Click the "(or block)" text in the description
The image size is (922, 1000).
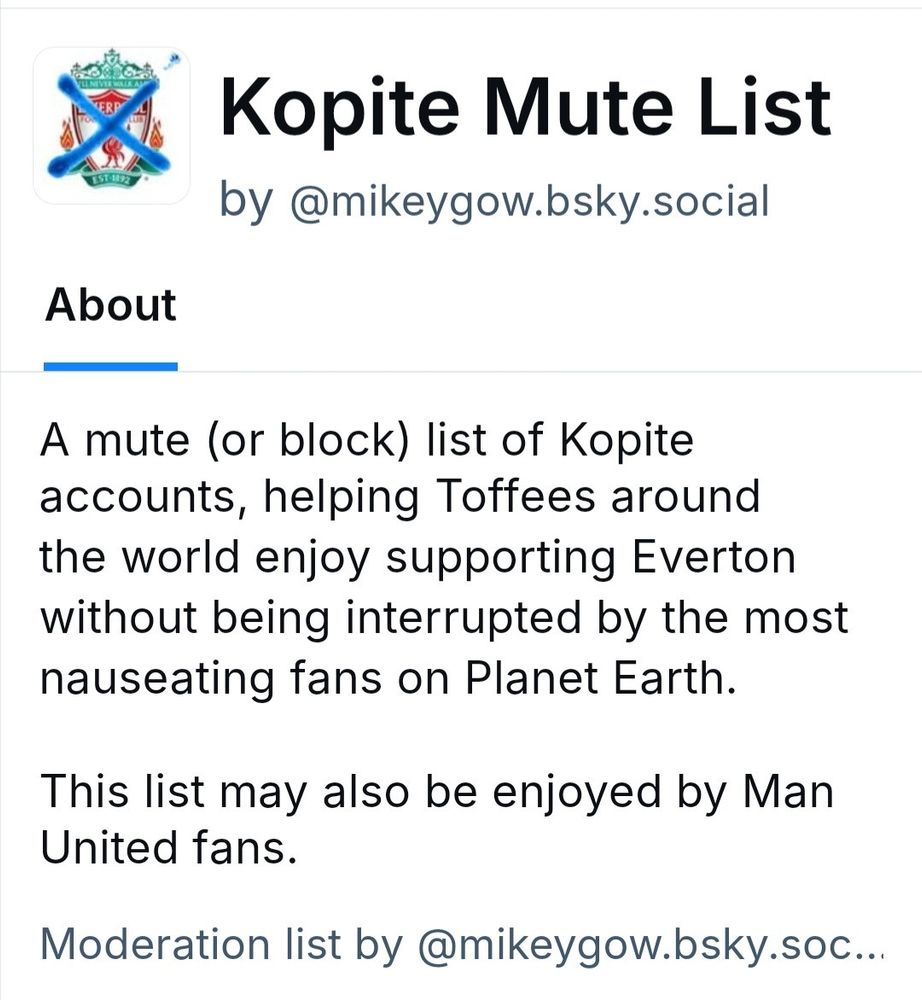point(307,441)
